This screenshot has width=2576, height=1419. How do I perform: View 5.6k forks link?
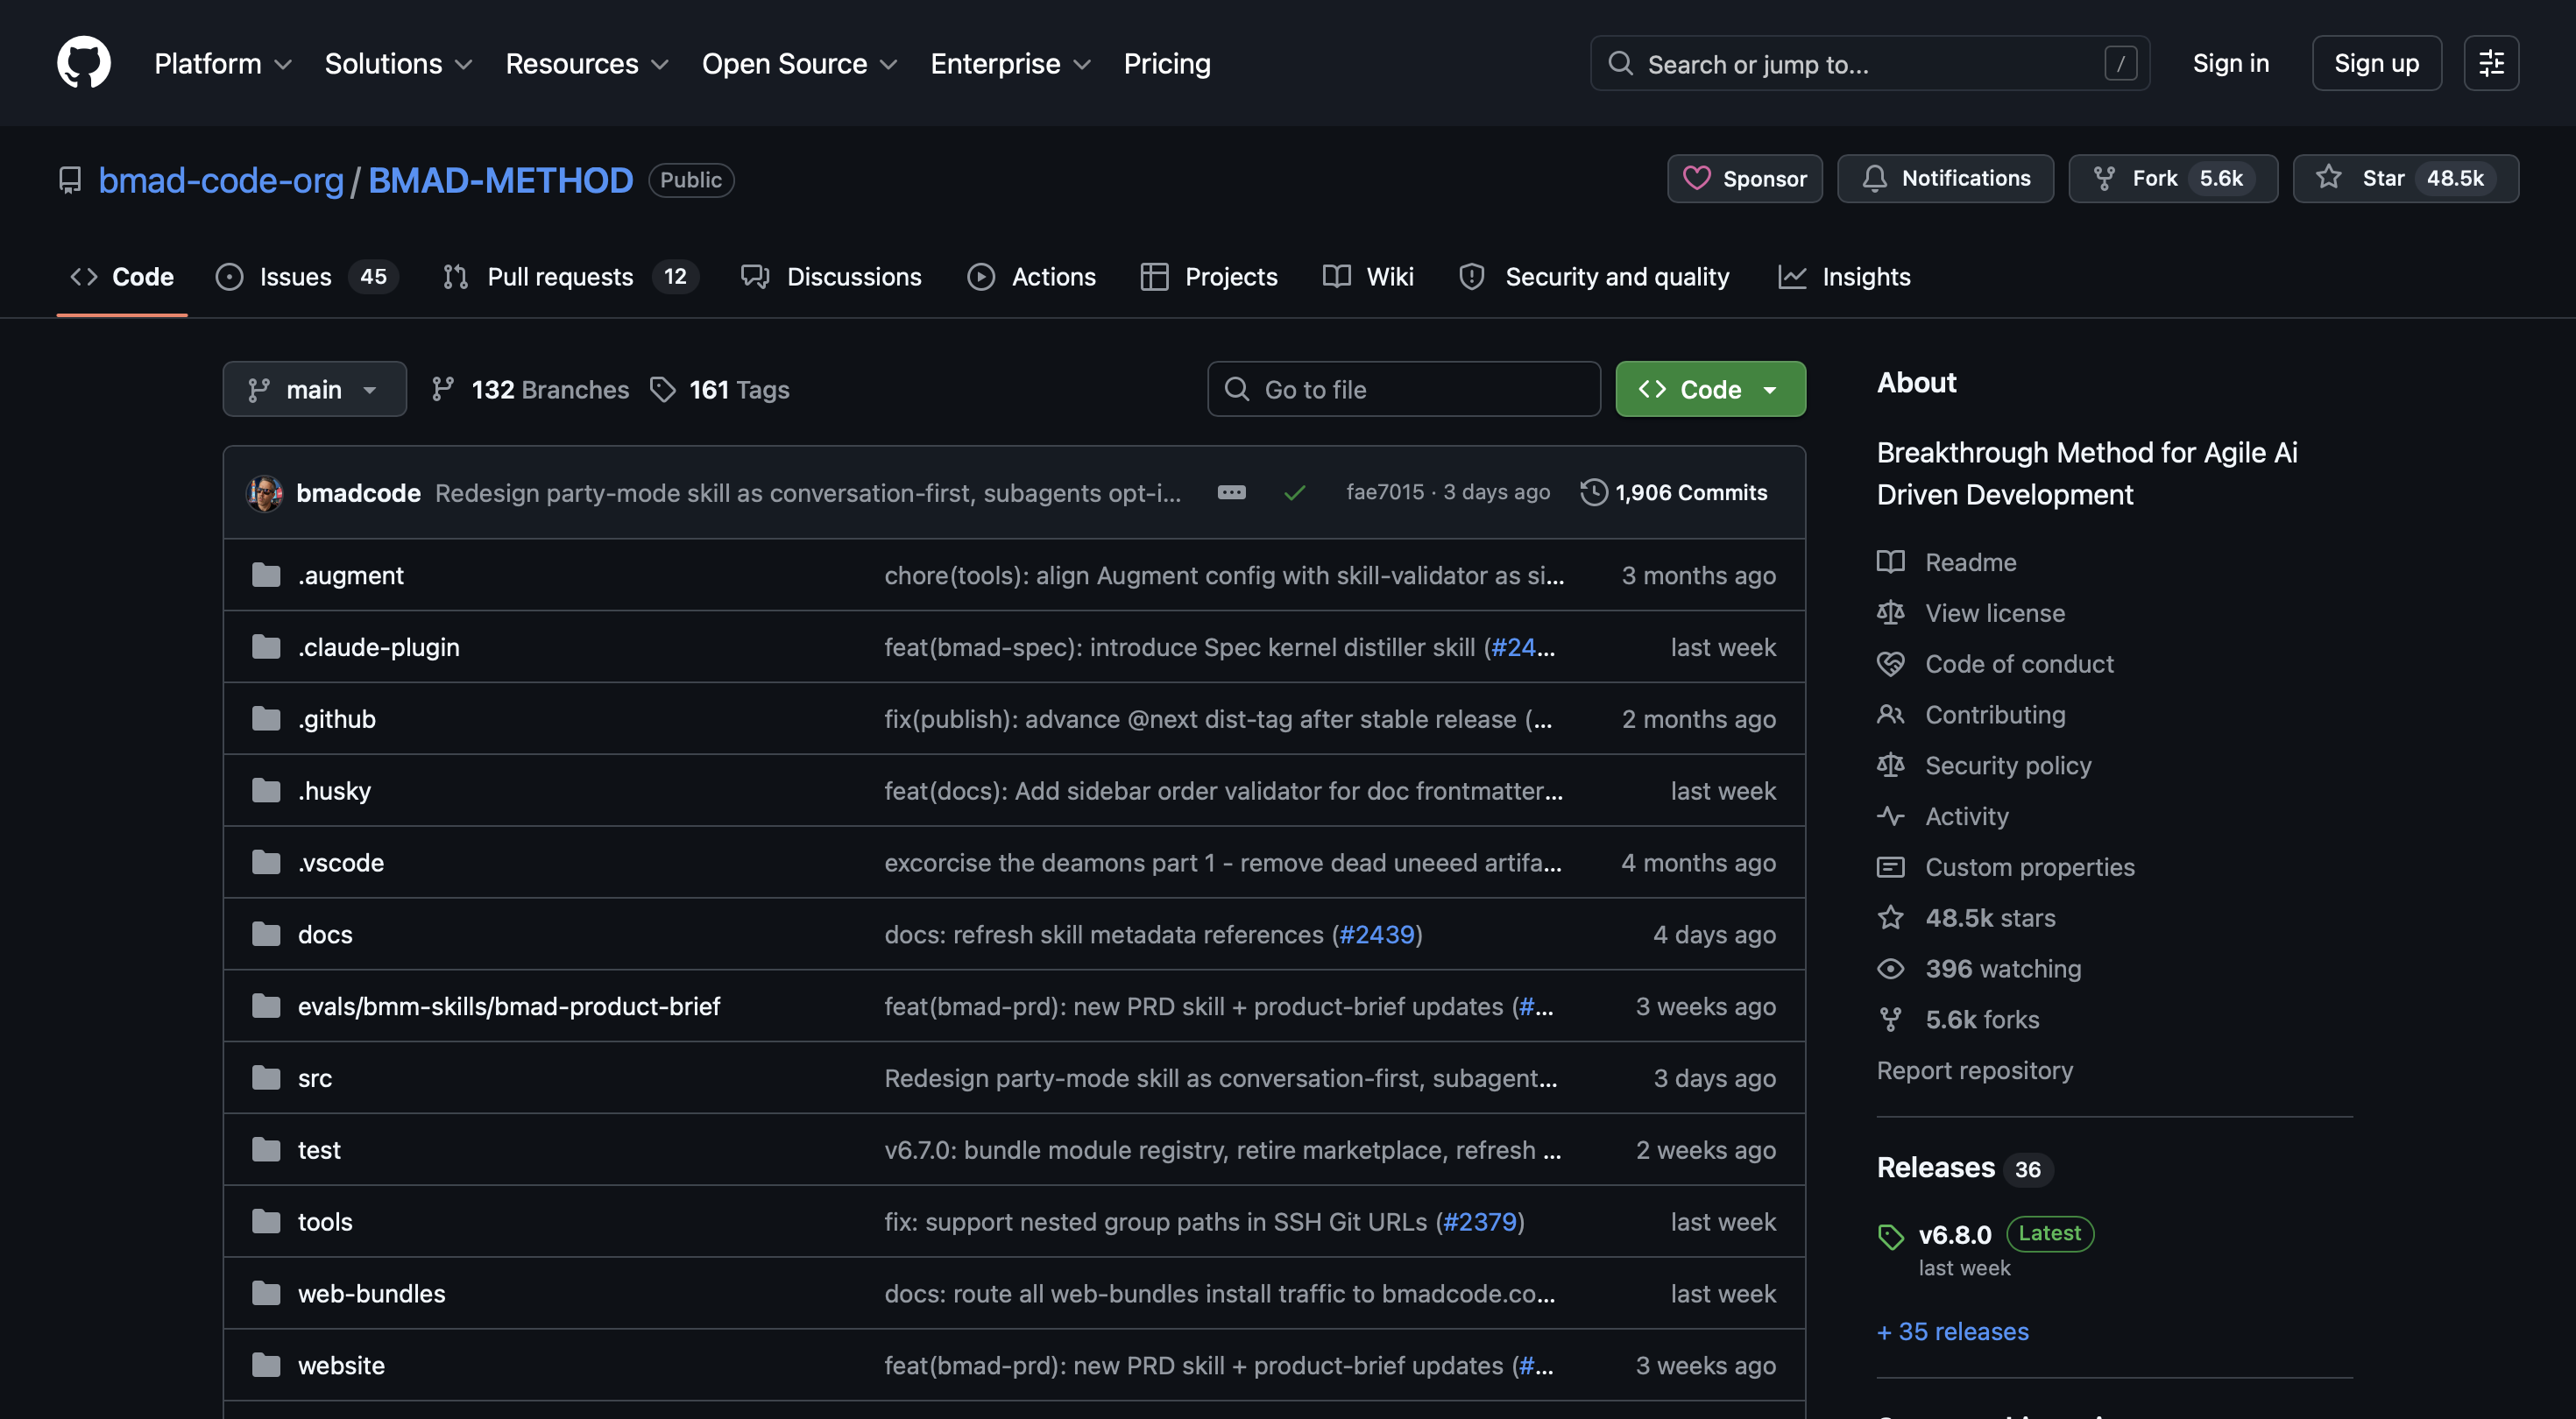point(1958,1020)
